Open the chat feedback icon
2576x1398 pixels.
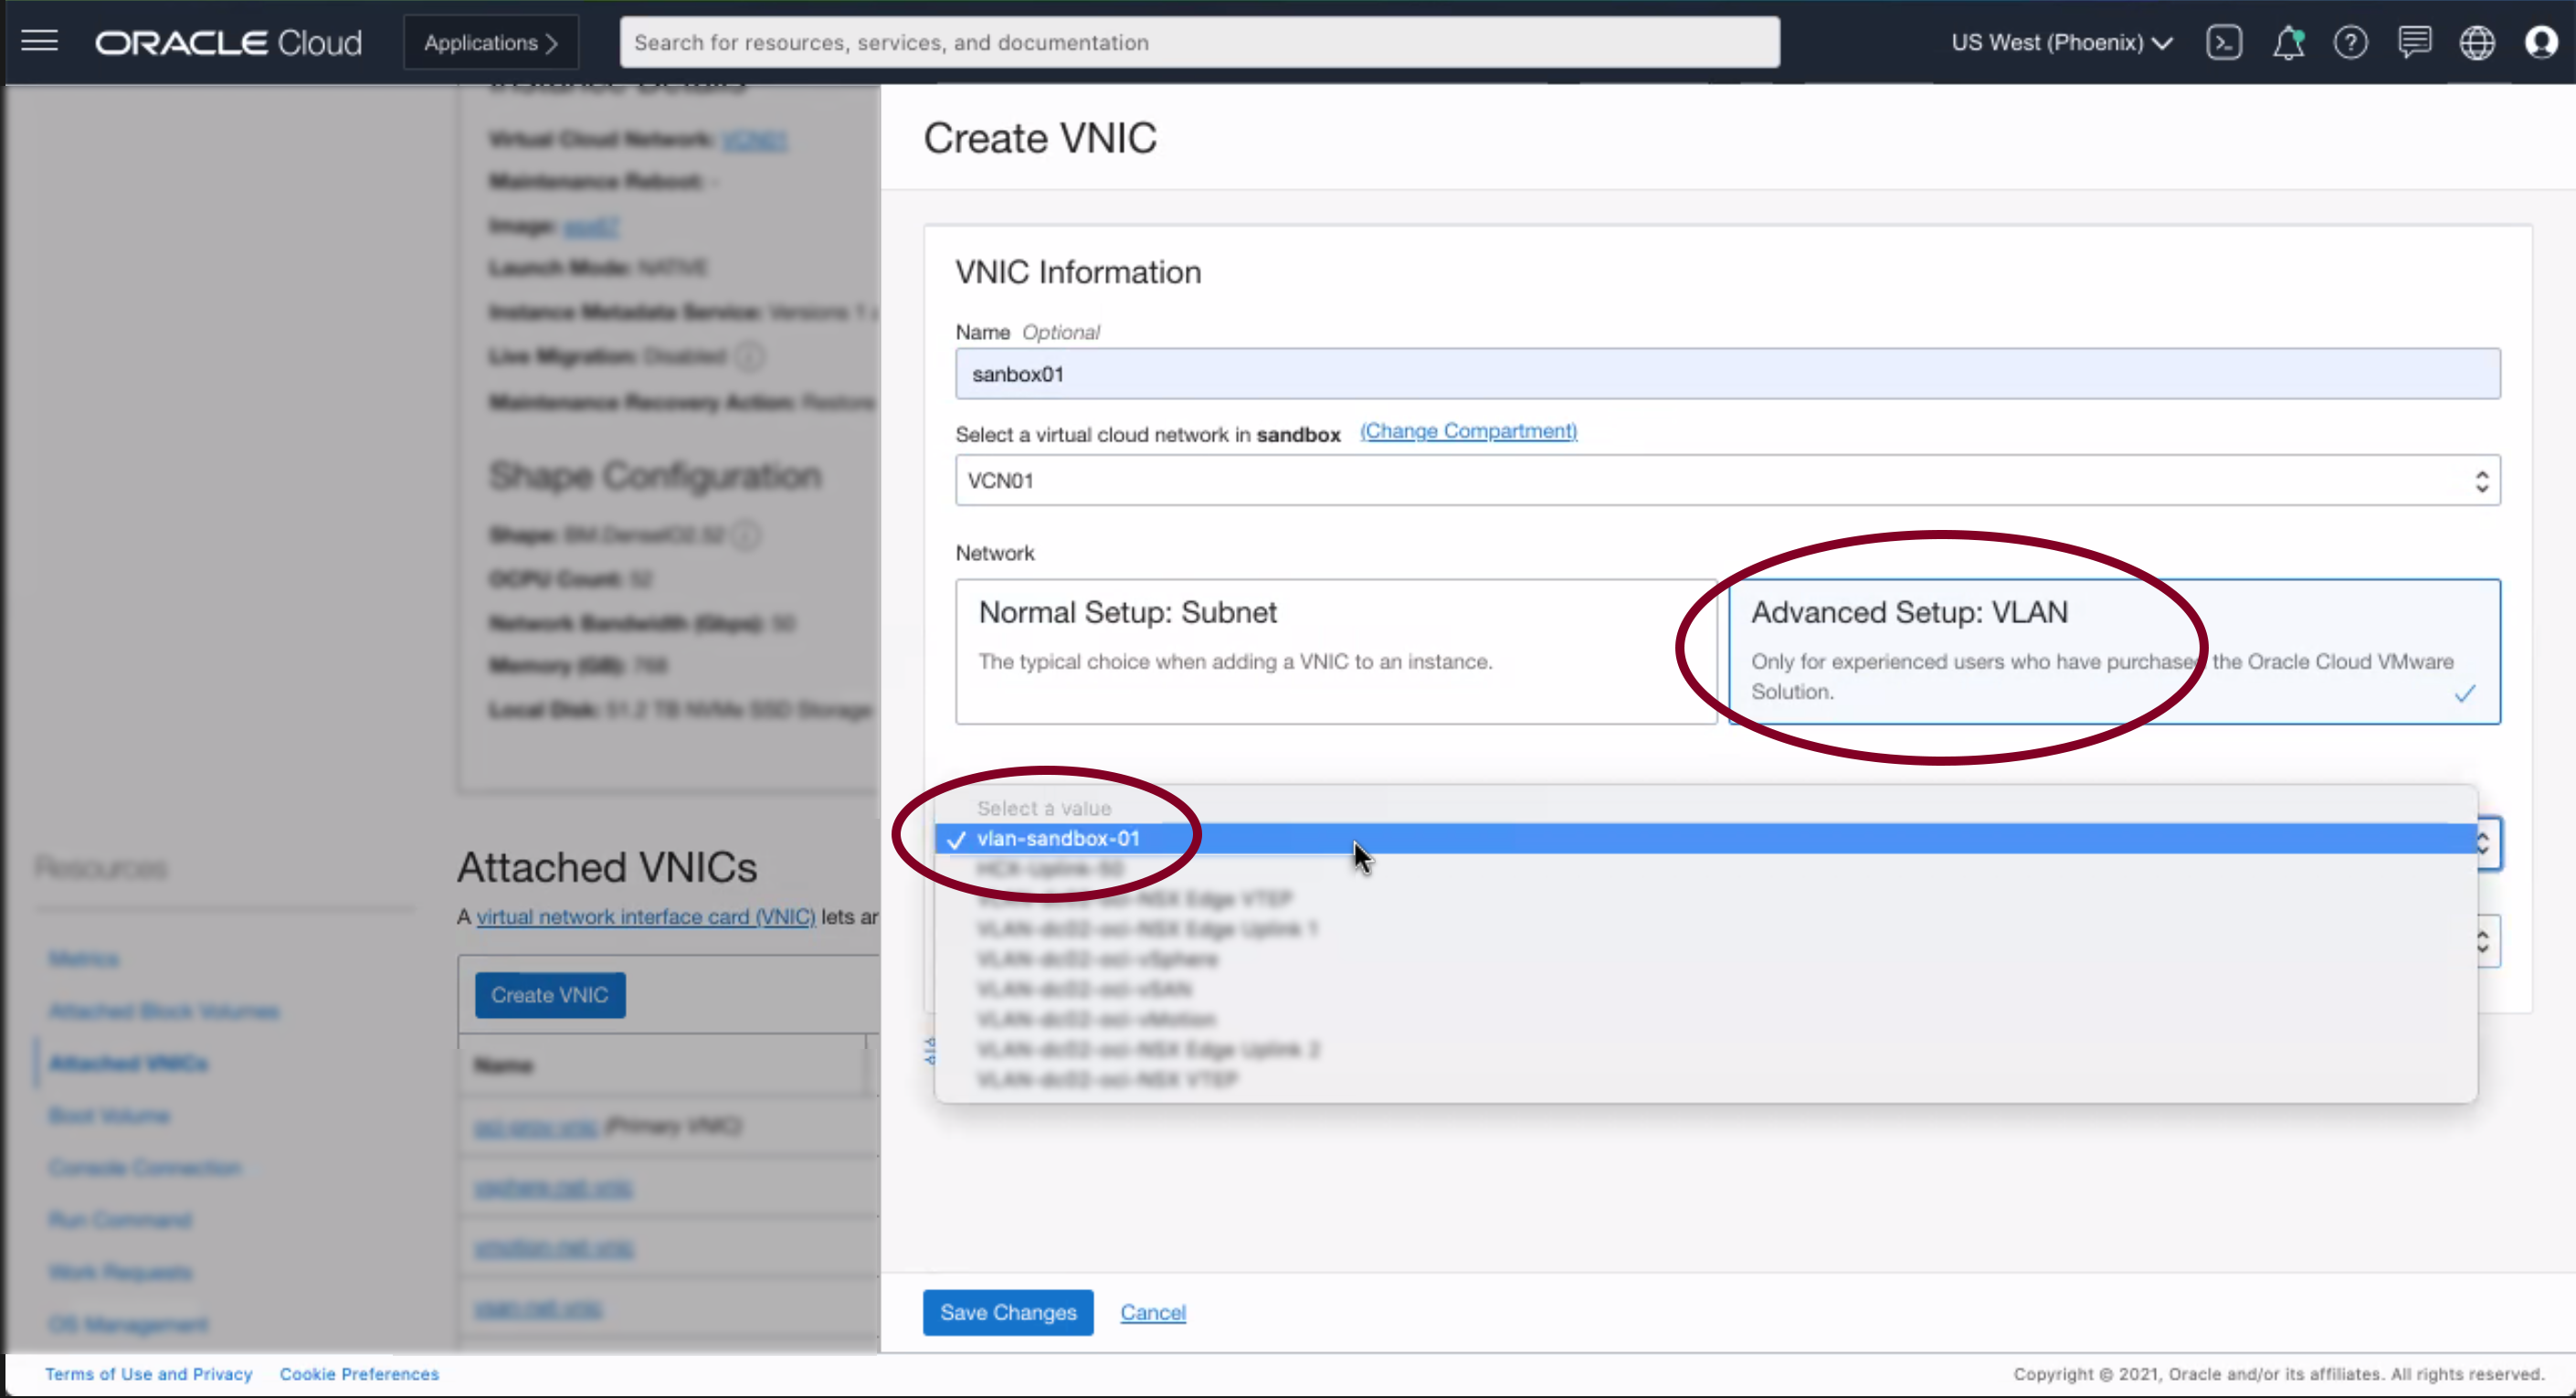[2414, 42]
